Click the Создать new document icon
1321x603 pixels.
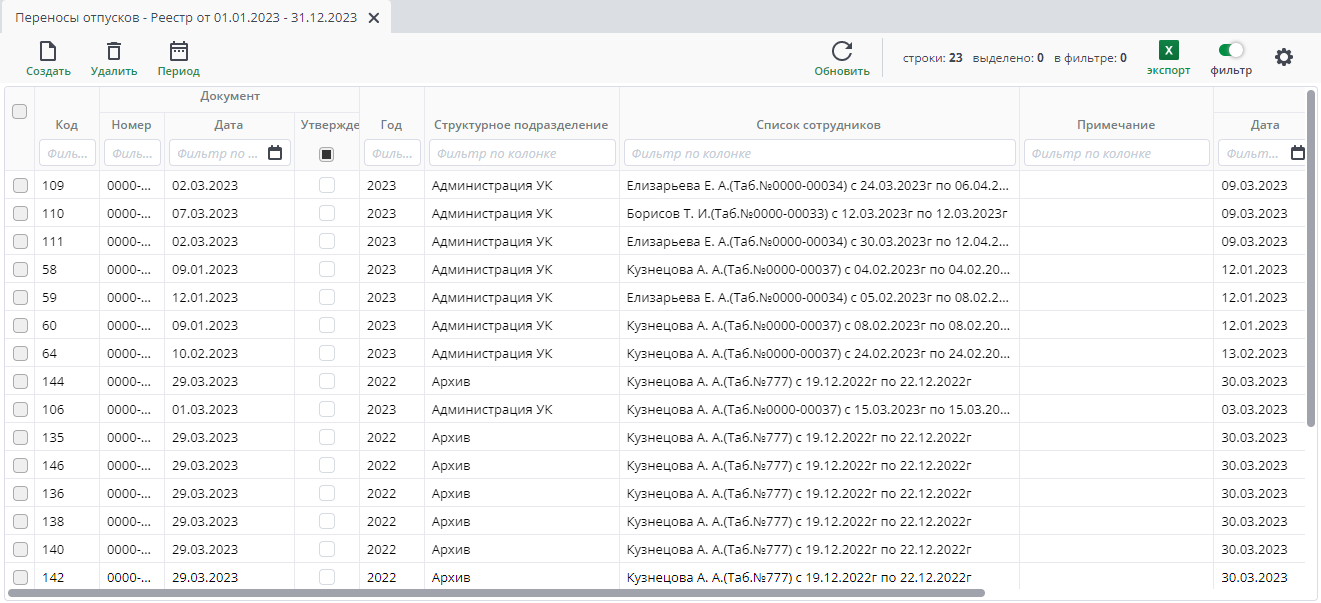47,51
